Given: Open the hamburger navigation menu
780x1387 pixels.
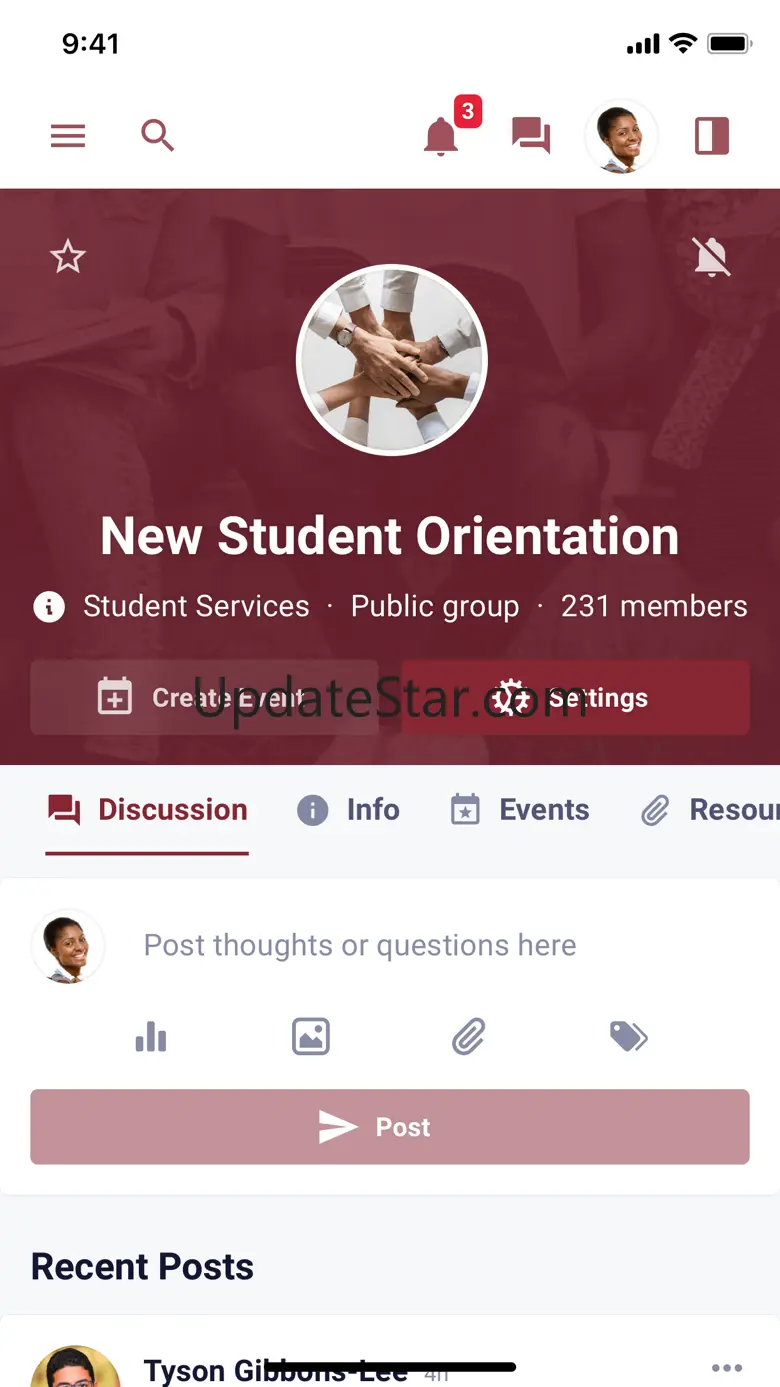Looking at the screenshot, I should click(68, 135).
